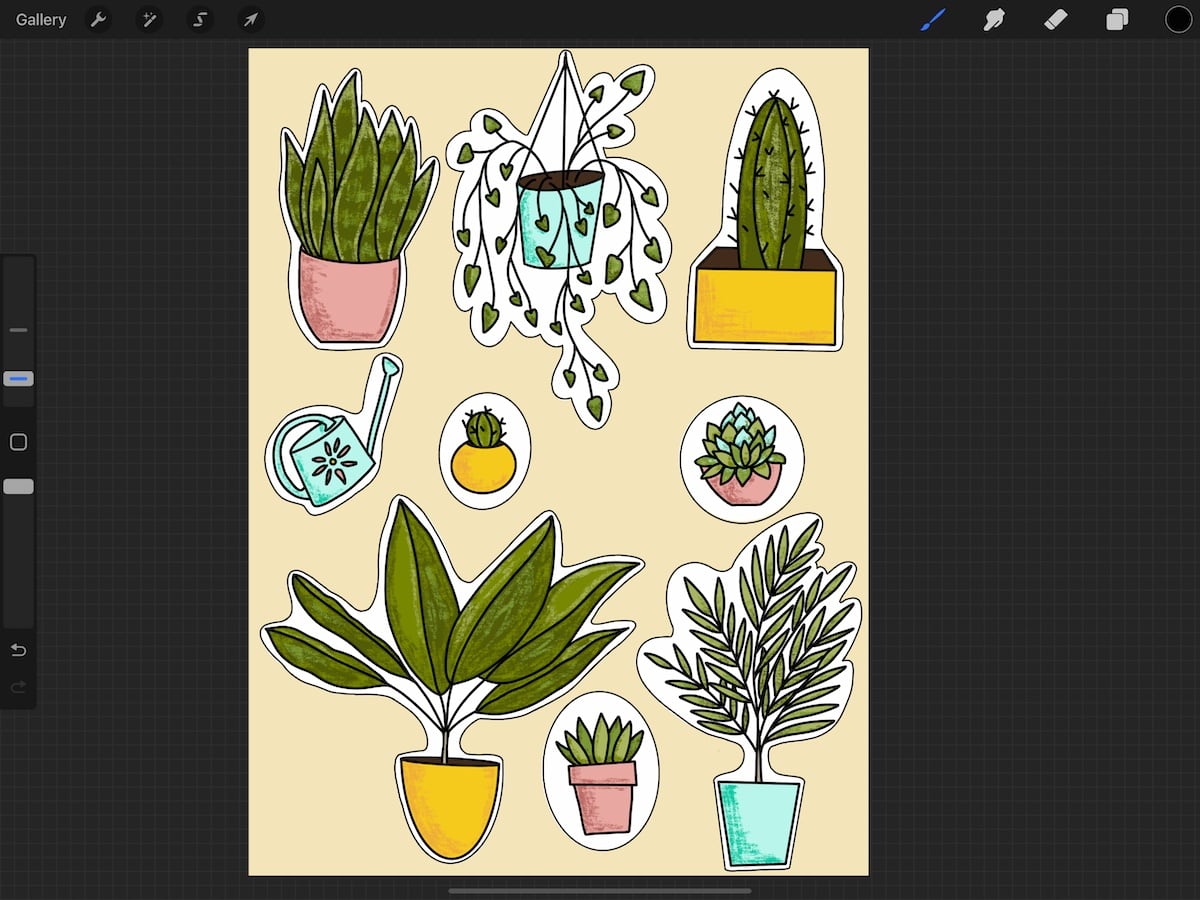Screen dimensions: 1200x900
Task: Activate the Selections tool
Action: pos(200,19)
